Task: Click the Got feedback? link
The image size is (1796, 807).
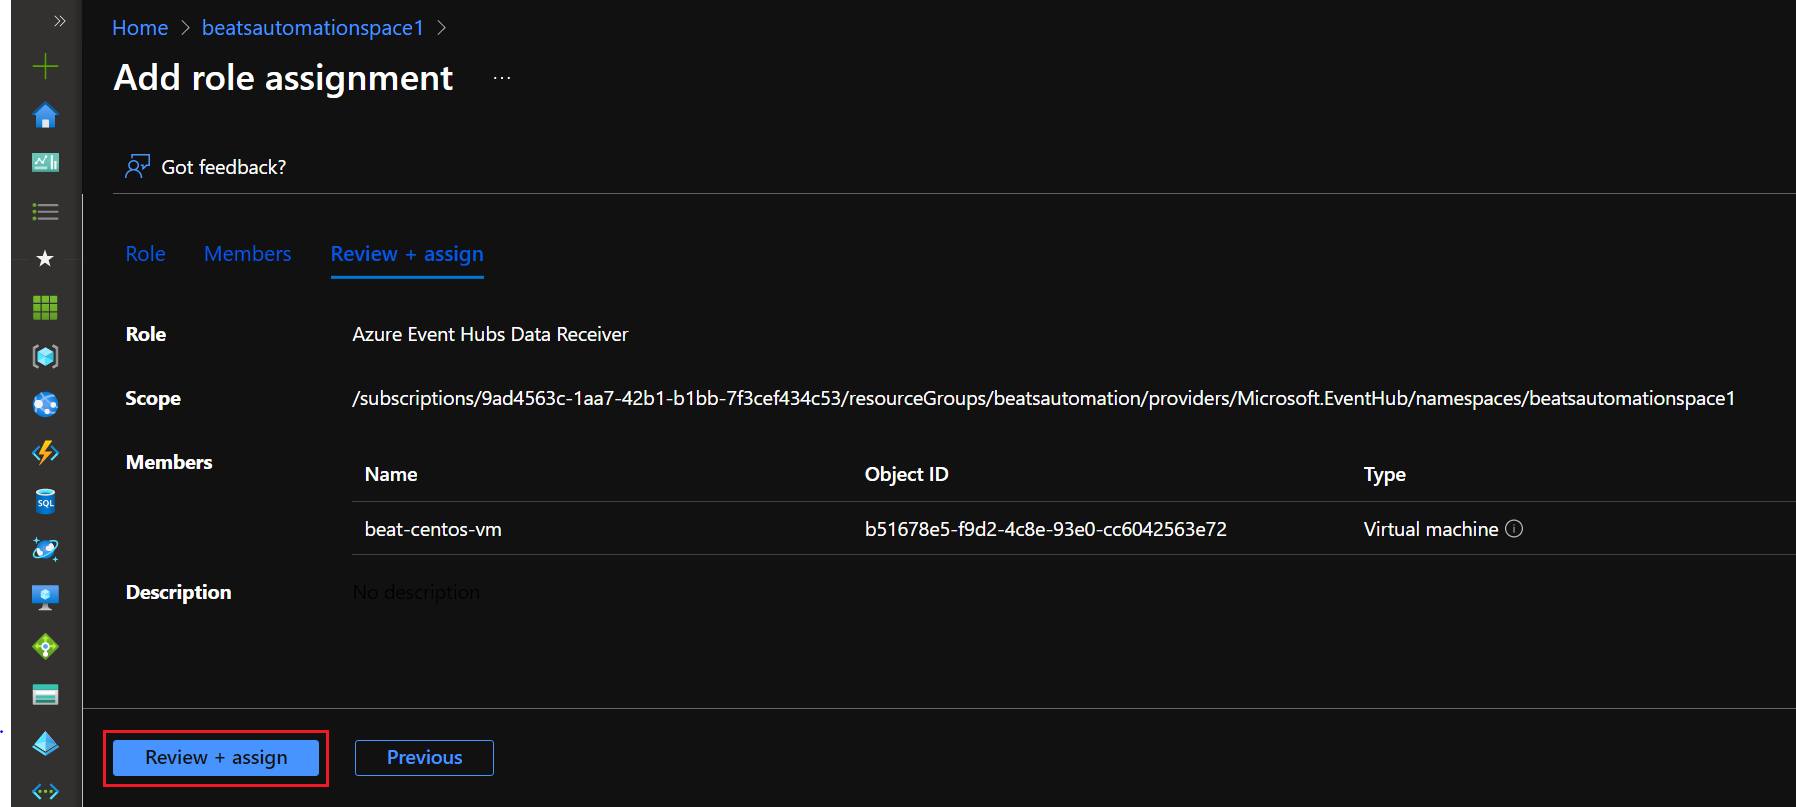Action: click(x=223, y=167)
